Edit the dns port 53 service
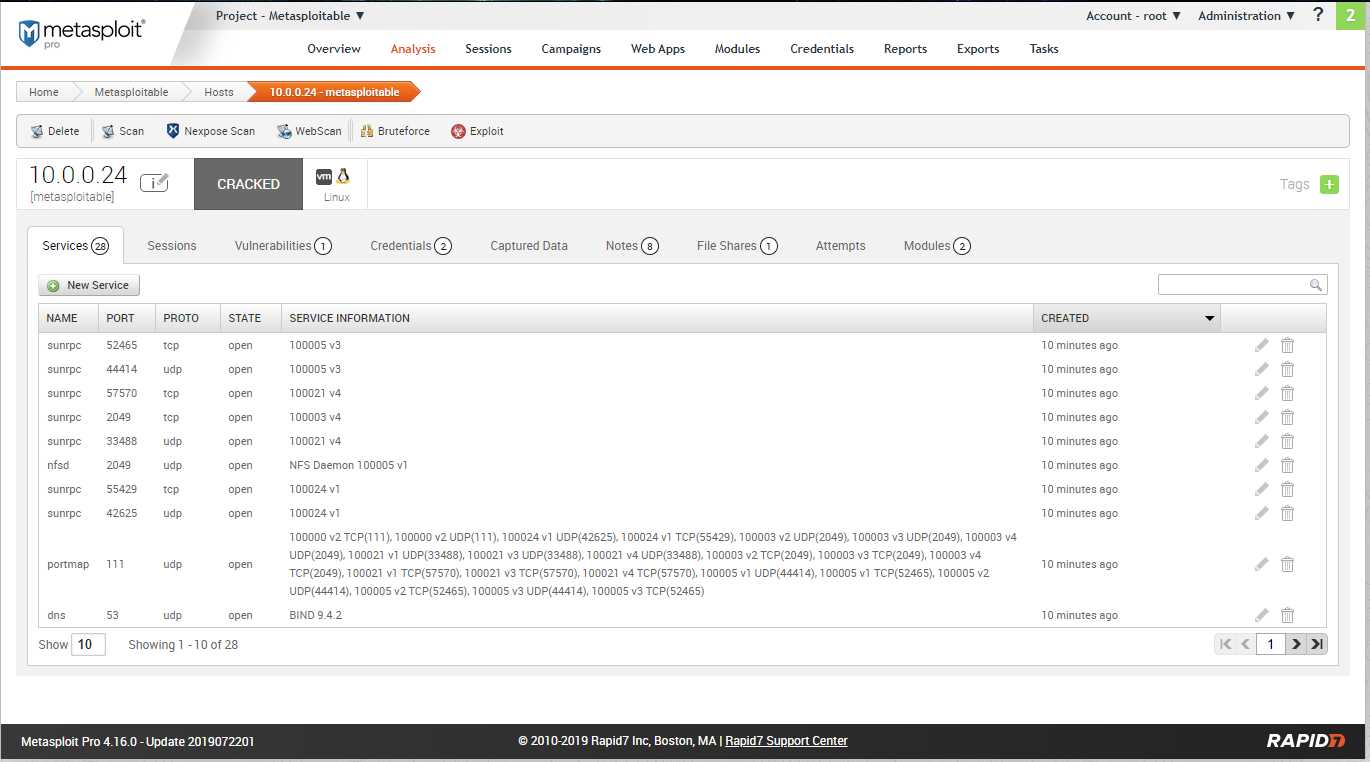The image size is (1370, 762). [1261, 615]
